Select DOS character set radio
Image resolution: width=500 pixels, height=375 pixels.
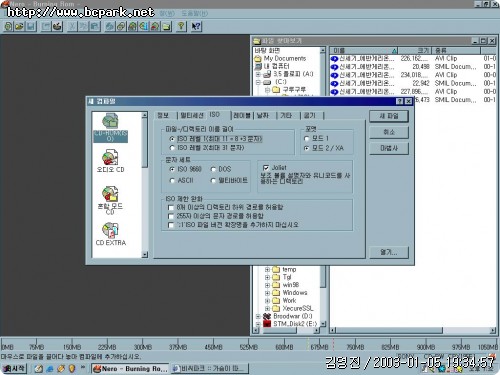click(x=213, y=169)
